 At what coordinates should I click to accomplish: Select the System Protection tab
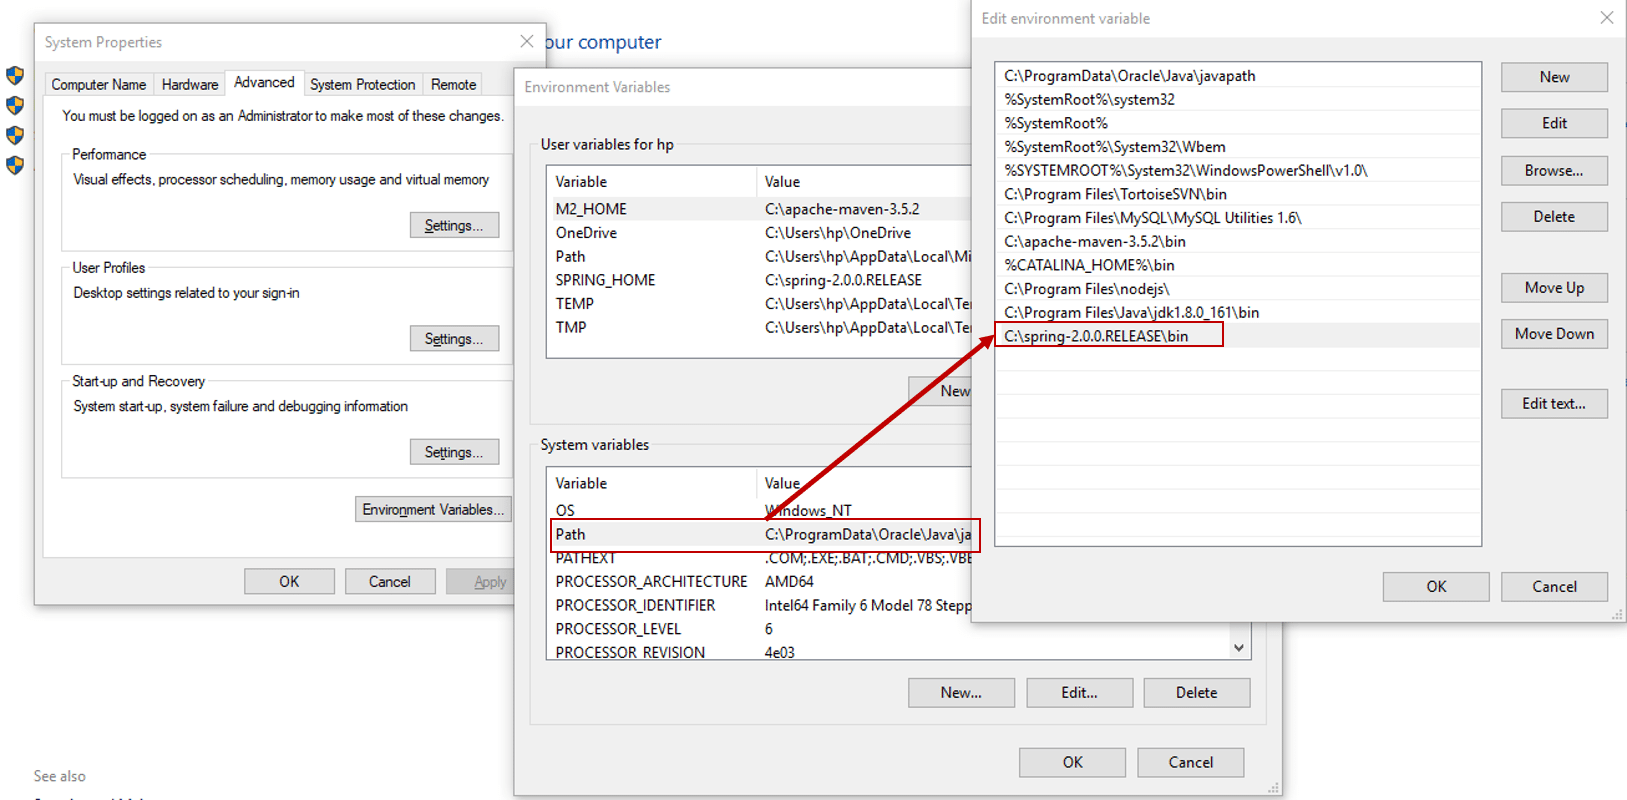362,85
